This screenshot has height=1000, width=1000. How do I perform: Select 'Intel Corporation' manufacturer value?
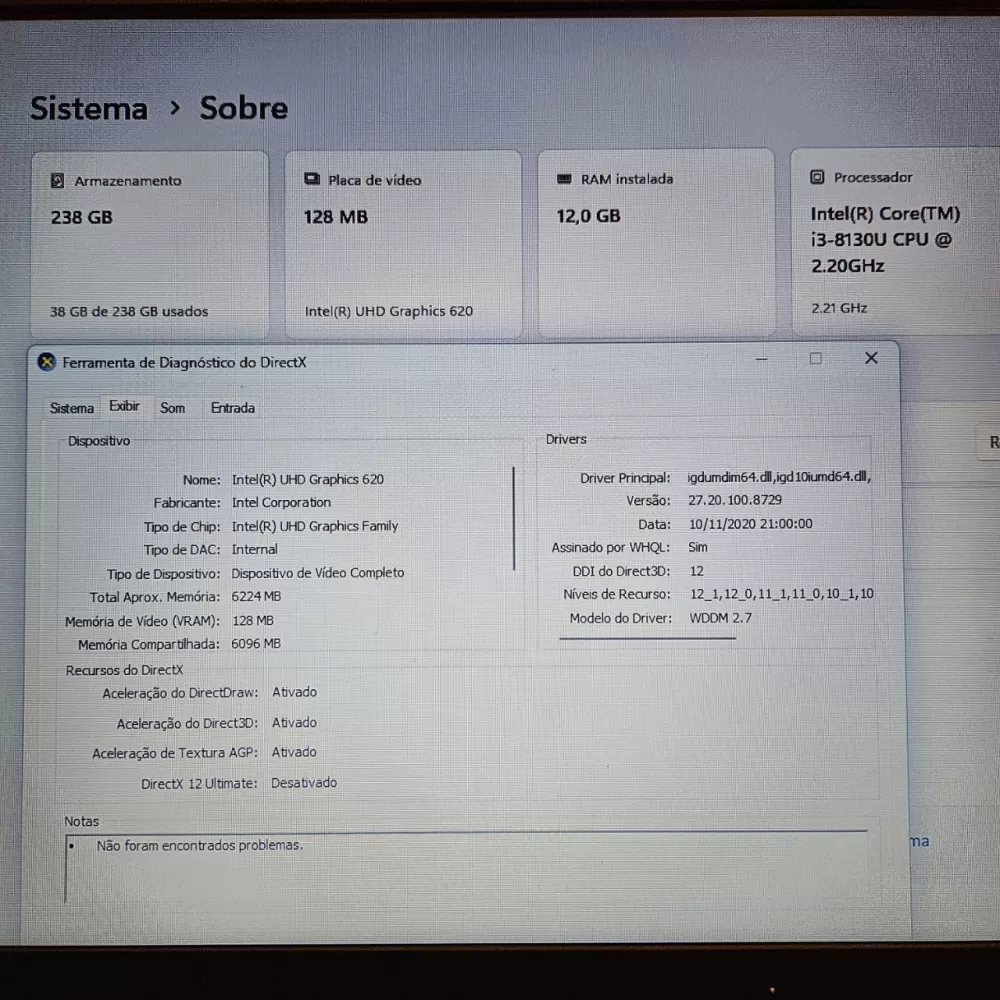[281, 503]
